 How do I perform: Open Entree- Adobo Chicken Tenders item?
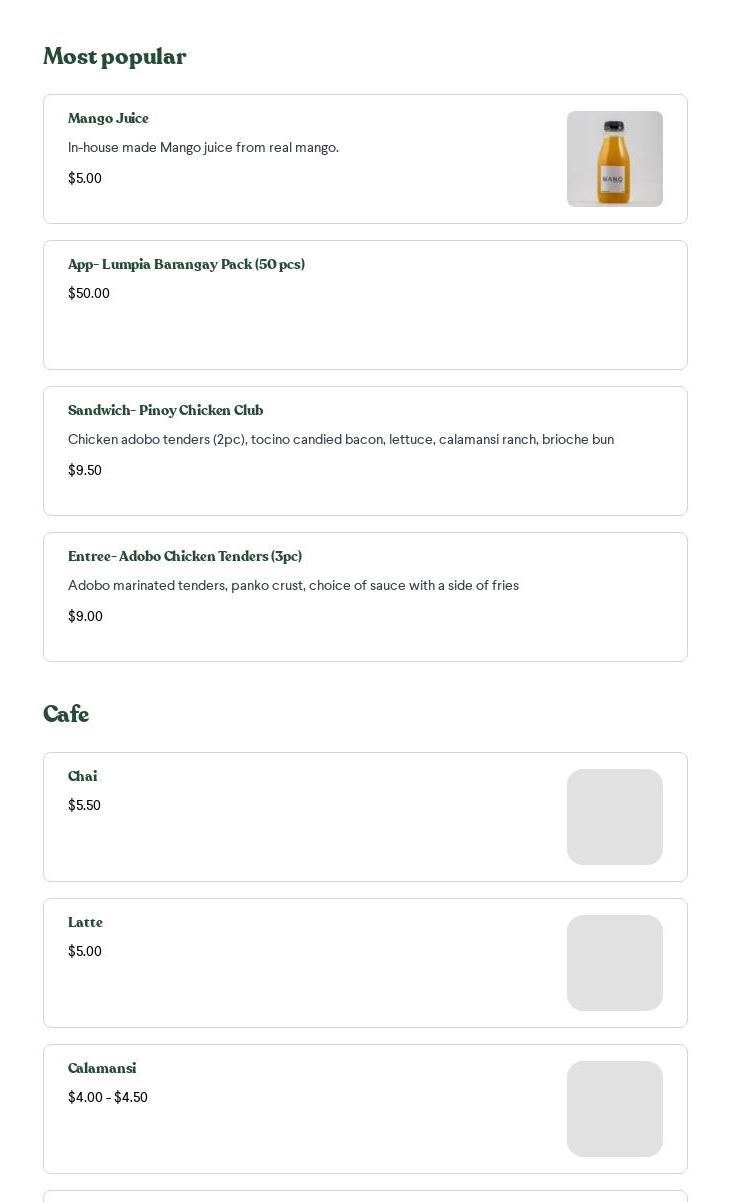coord(184,556)
